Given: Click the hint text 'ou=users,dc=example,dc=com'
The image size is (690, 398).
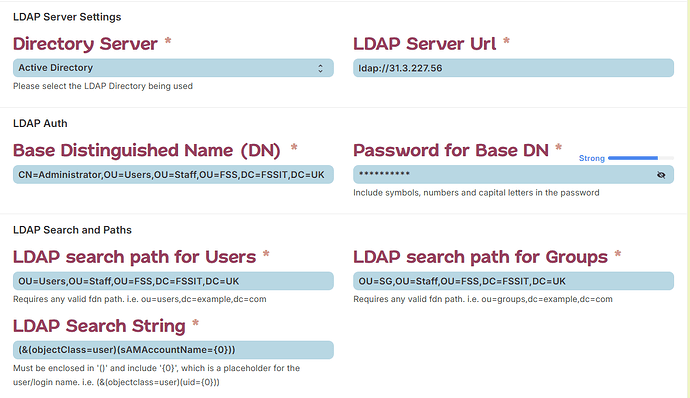Looking at the screenshot, I should coord(204,299).
